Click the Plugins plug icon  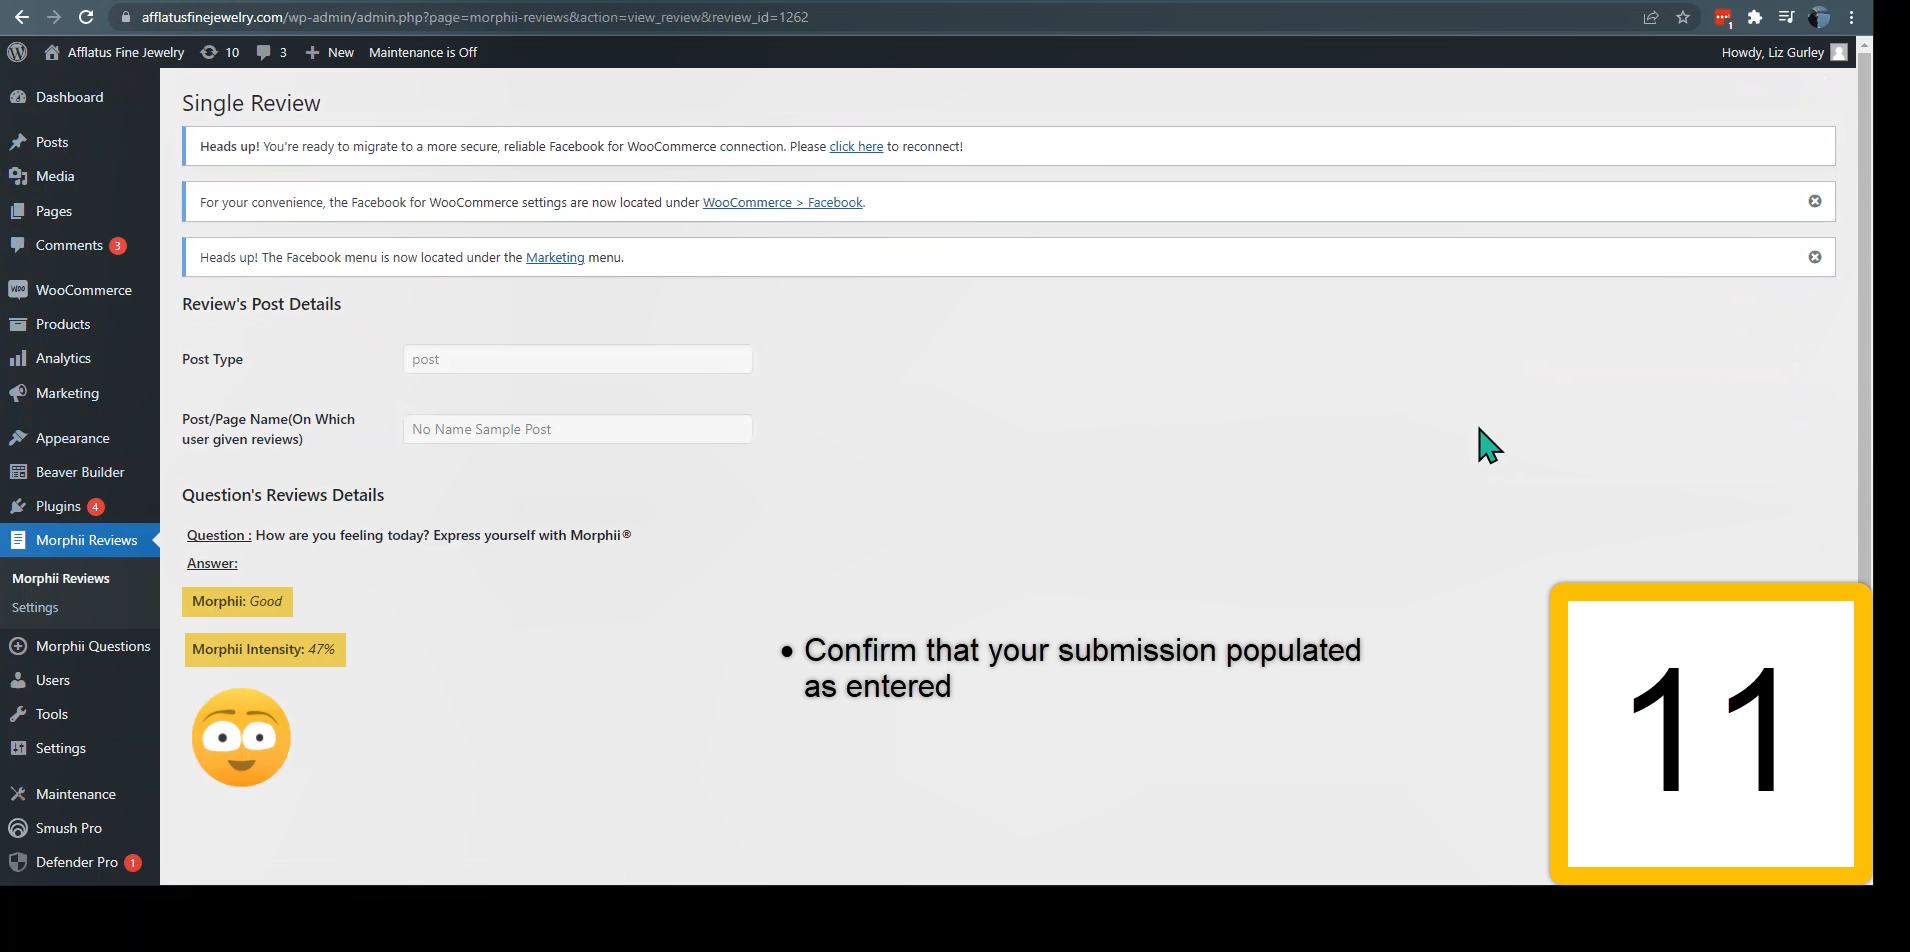pos(18,506)
